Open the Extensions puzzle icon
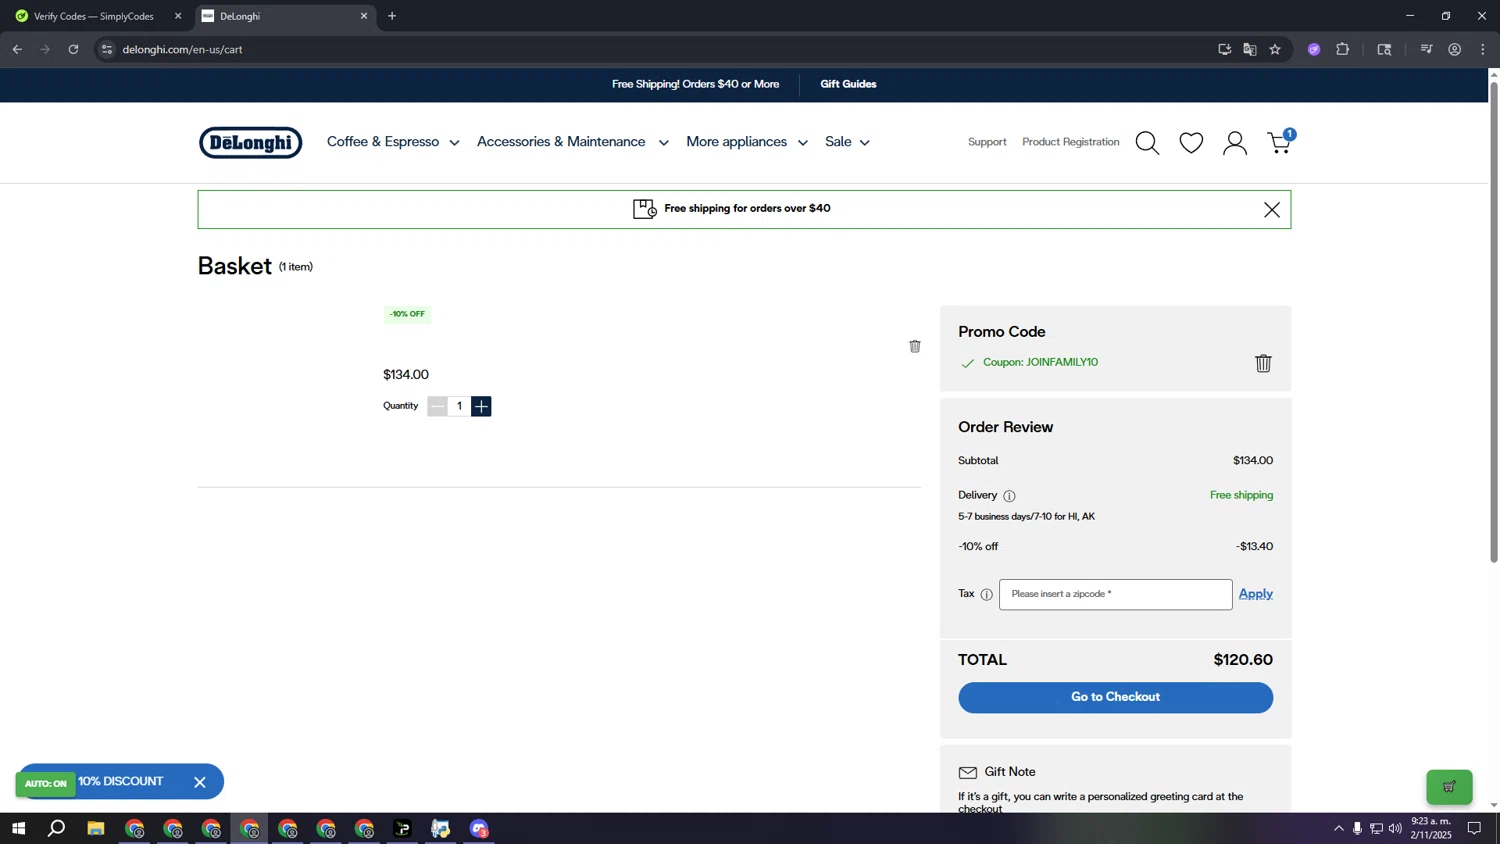Viewport: 1500px width, 844px height. (x=1343, y=49)
